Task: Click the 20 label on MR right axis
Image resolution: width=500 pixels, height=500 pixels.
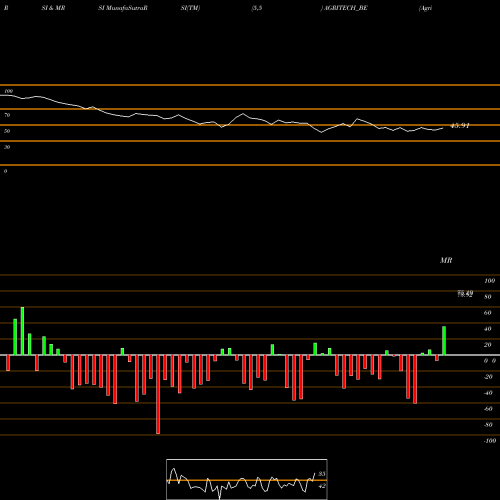Action: point(488,345)
